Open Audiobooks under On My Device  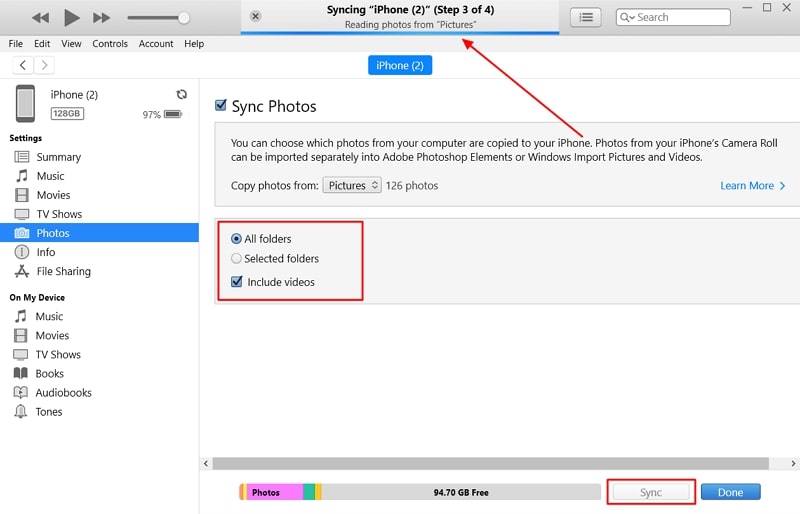tap(63, 393)
